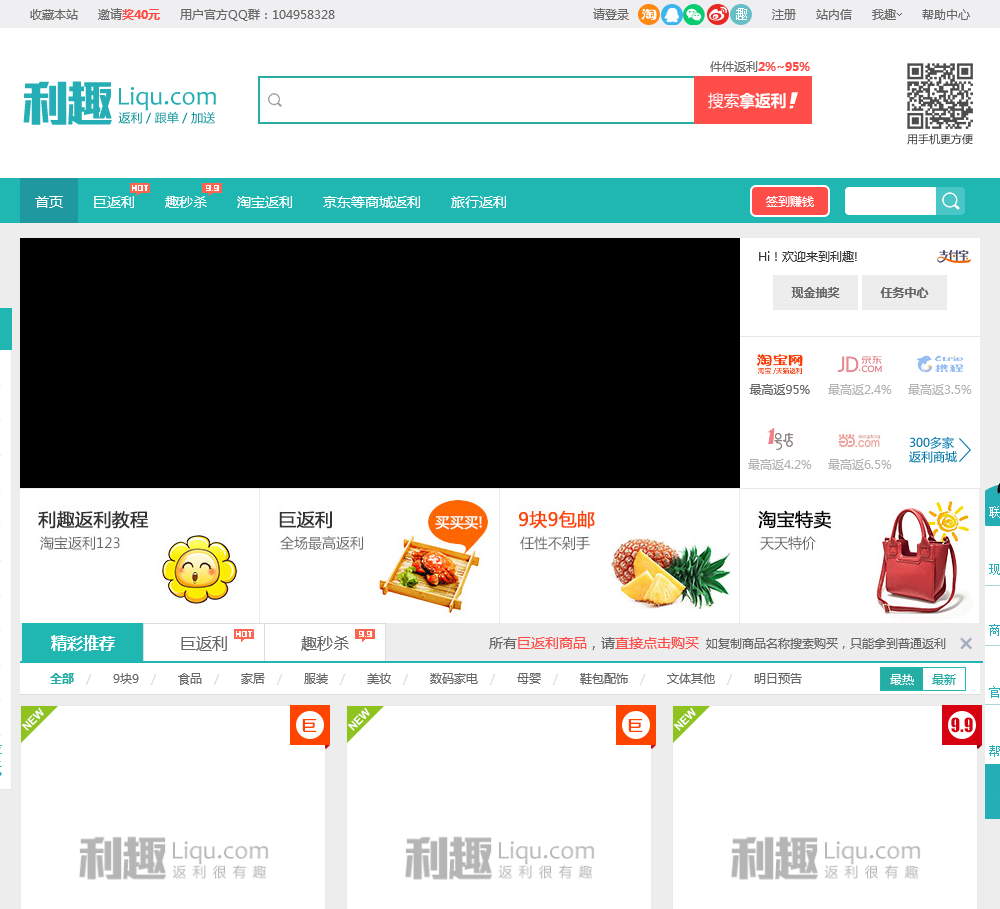Filter products by 母婴 category
Image resolution: width=1000 pixels, height=909 pixels.
point(529,679)
